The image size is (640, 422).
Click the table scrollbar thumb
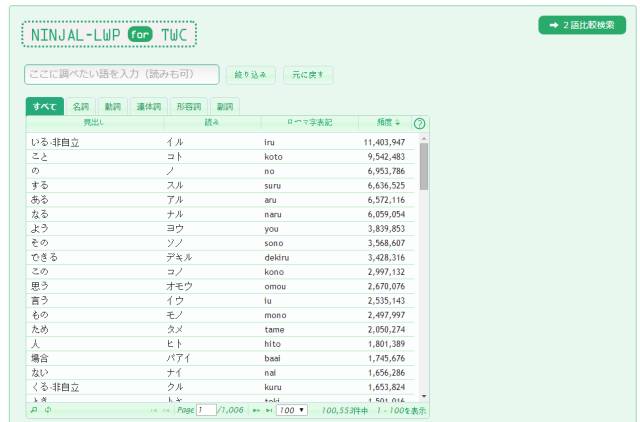[x=424, y=166]
